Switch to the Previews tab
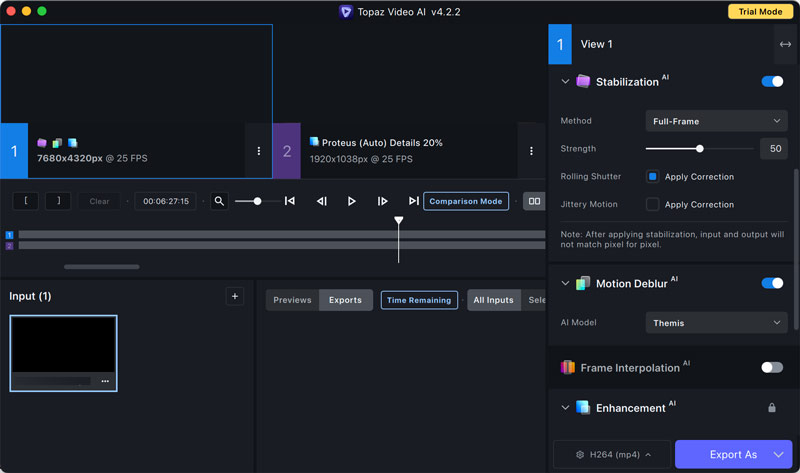Viewport: 800px width, 473px height. pos(292,300)
